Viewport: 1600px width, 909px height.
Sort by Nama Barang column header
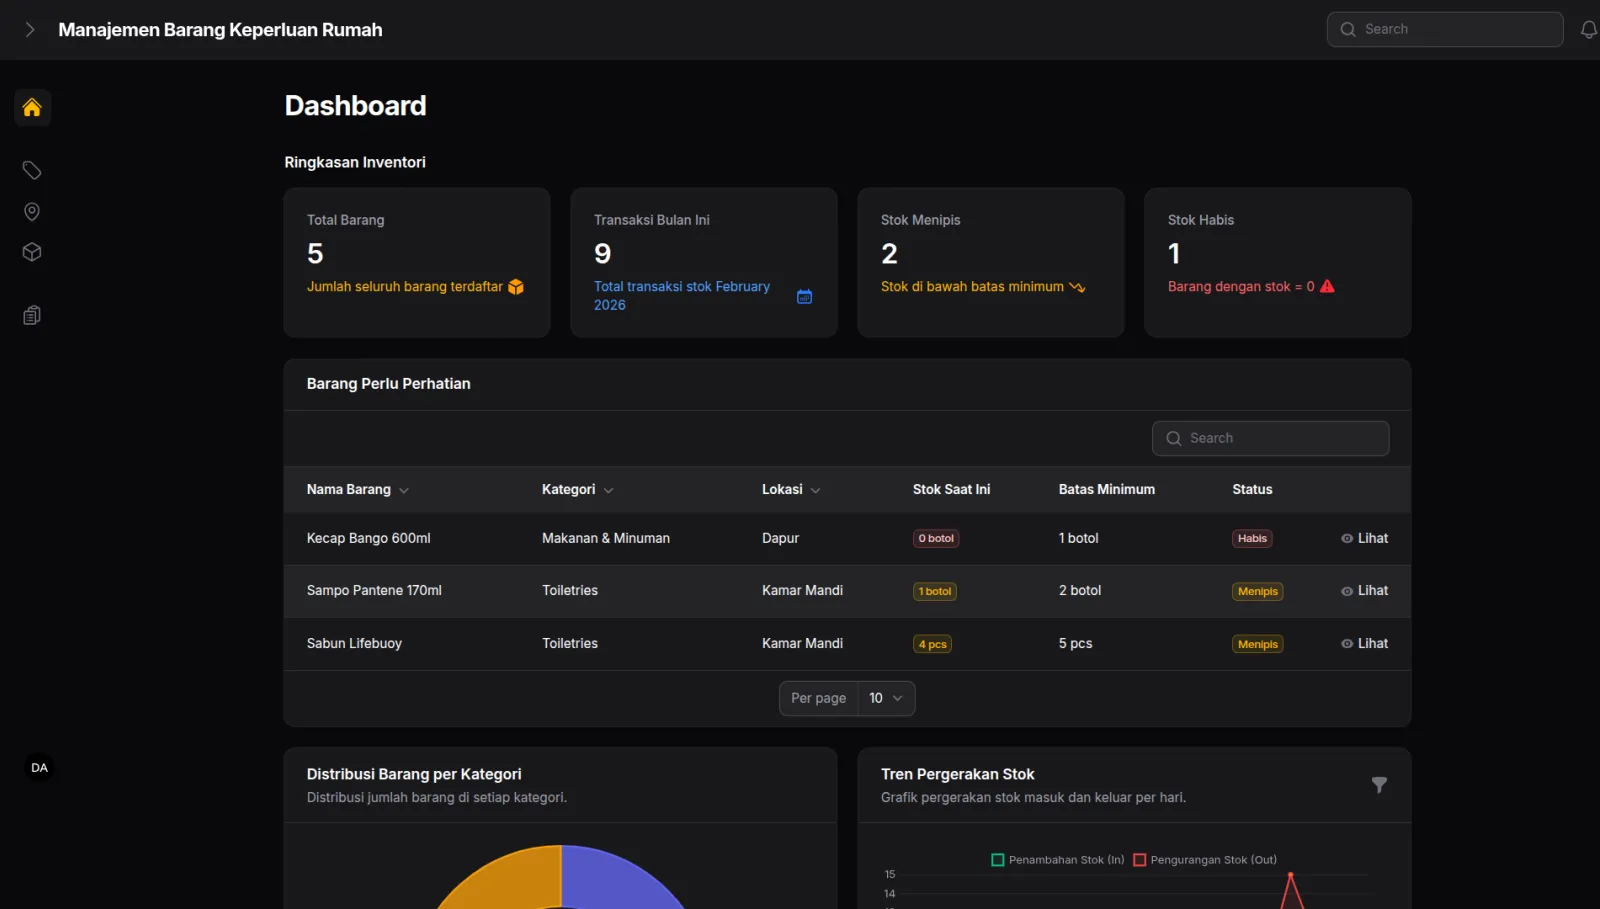coord(357,490)
